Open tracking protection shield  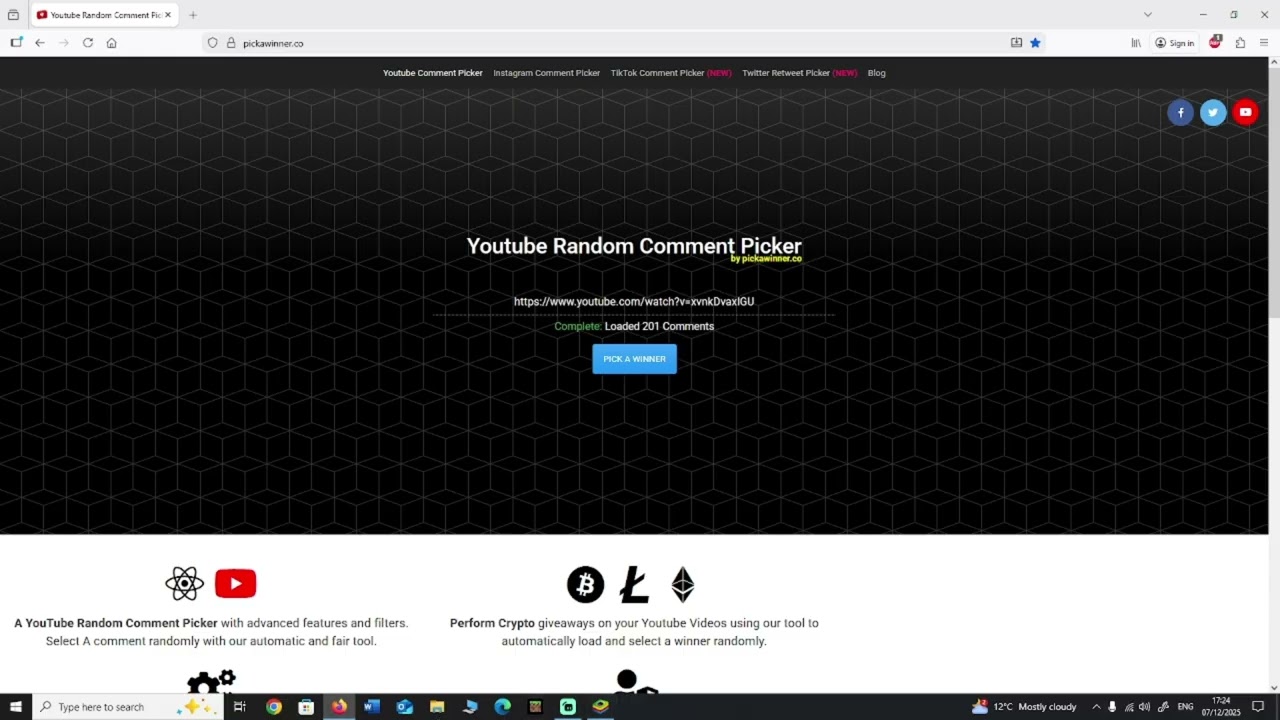(x=212, y=43)
